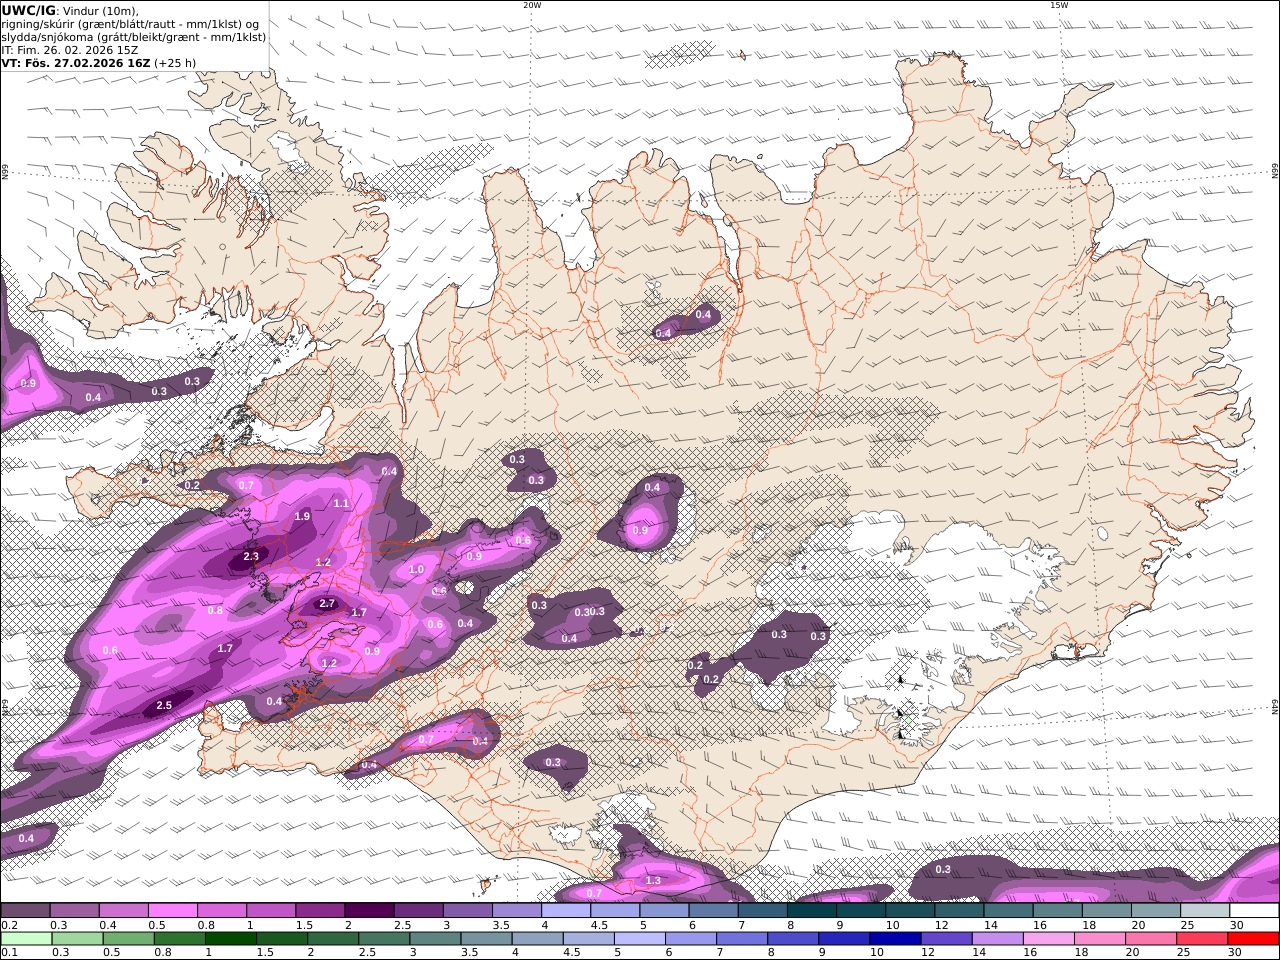Click the 1.9 precipitation value on the map
Viewport: 1280px width, 960px height.
[x=303, y=517]
